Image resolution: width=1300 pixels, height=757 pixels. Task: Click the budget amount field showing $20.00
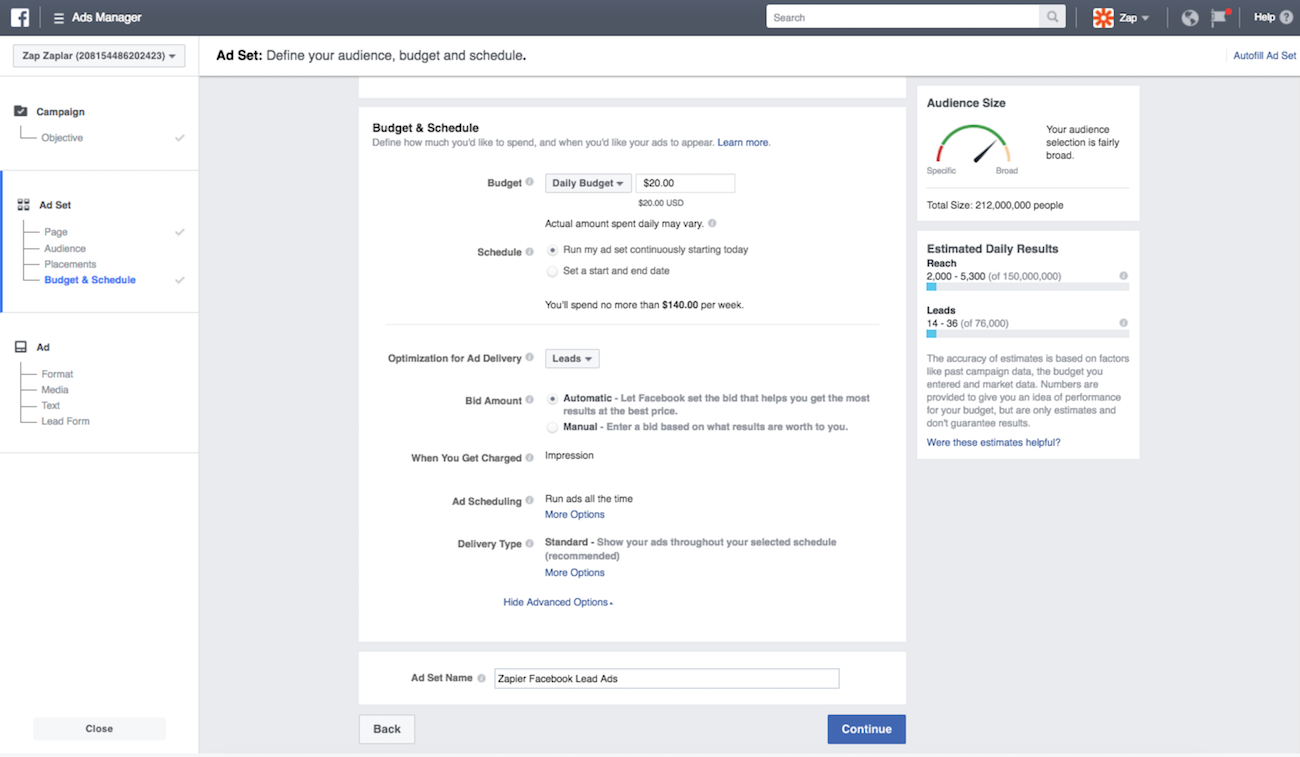click(685, 183)
